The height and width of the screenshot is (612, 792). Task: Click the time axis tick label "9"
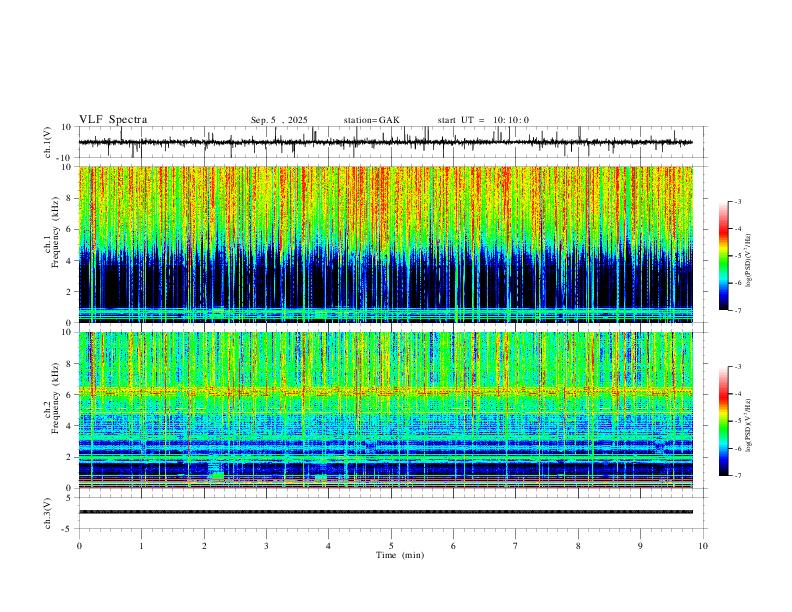point(640,546)
